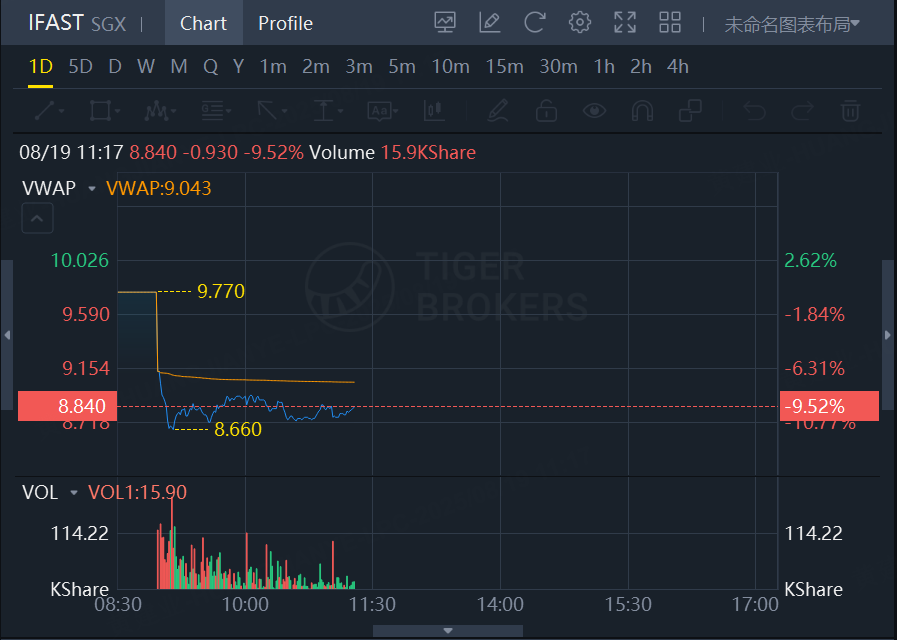The image size is (897, 640).
Task: Expand the VOL indicator dropdown
Action: (x=73, y=492)
